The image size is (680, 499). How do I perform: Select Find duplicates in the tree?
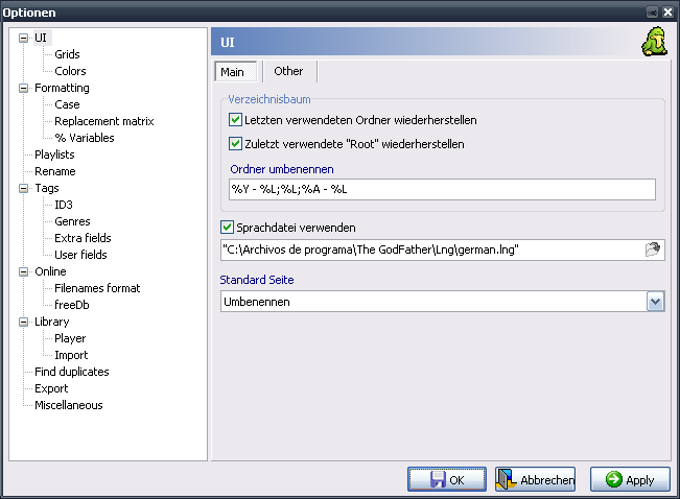coord(72,372)
